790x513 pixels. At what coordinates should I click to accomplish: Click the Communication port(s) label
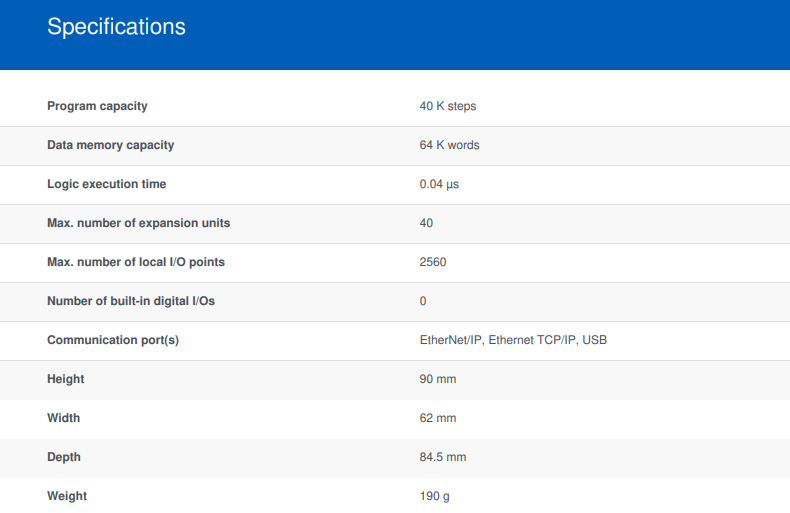(113, 340)
